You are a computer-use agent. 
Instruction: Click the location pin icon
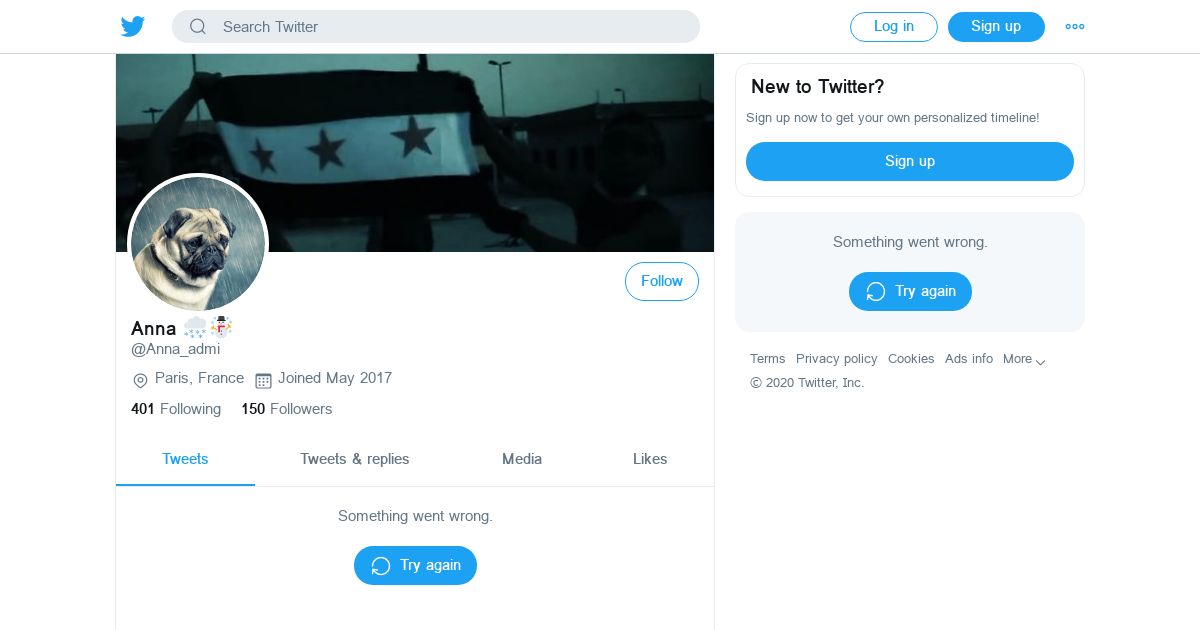pyautogui.click(x=140, y=380)
